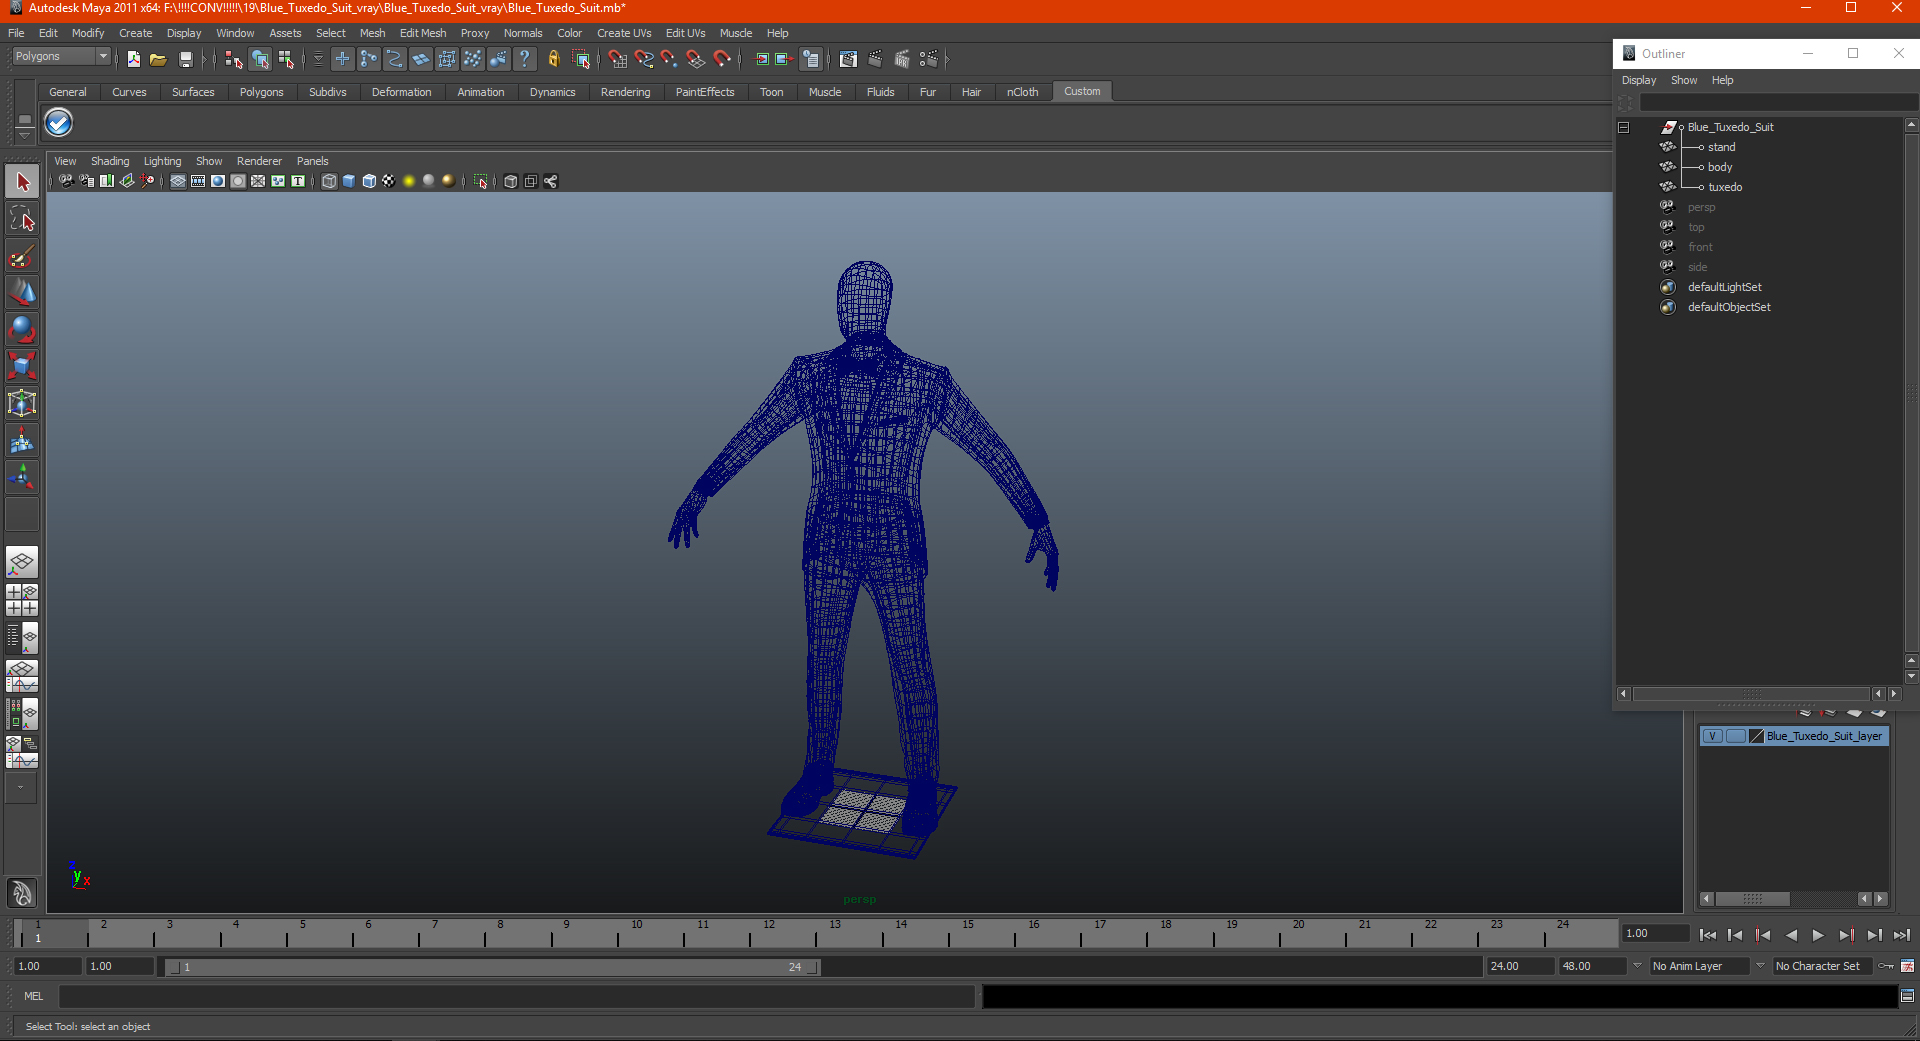Choose the Move tool cone icon
The image size is (1920, 1041).
pyautogui.click(x=22, y=293)
